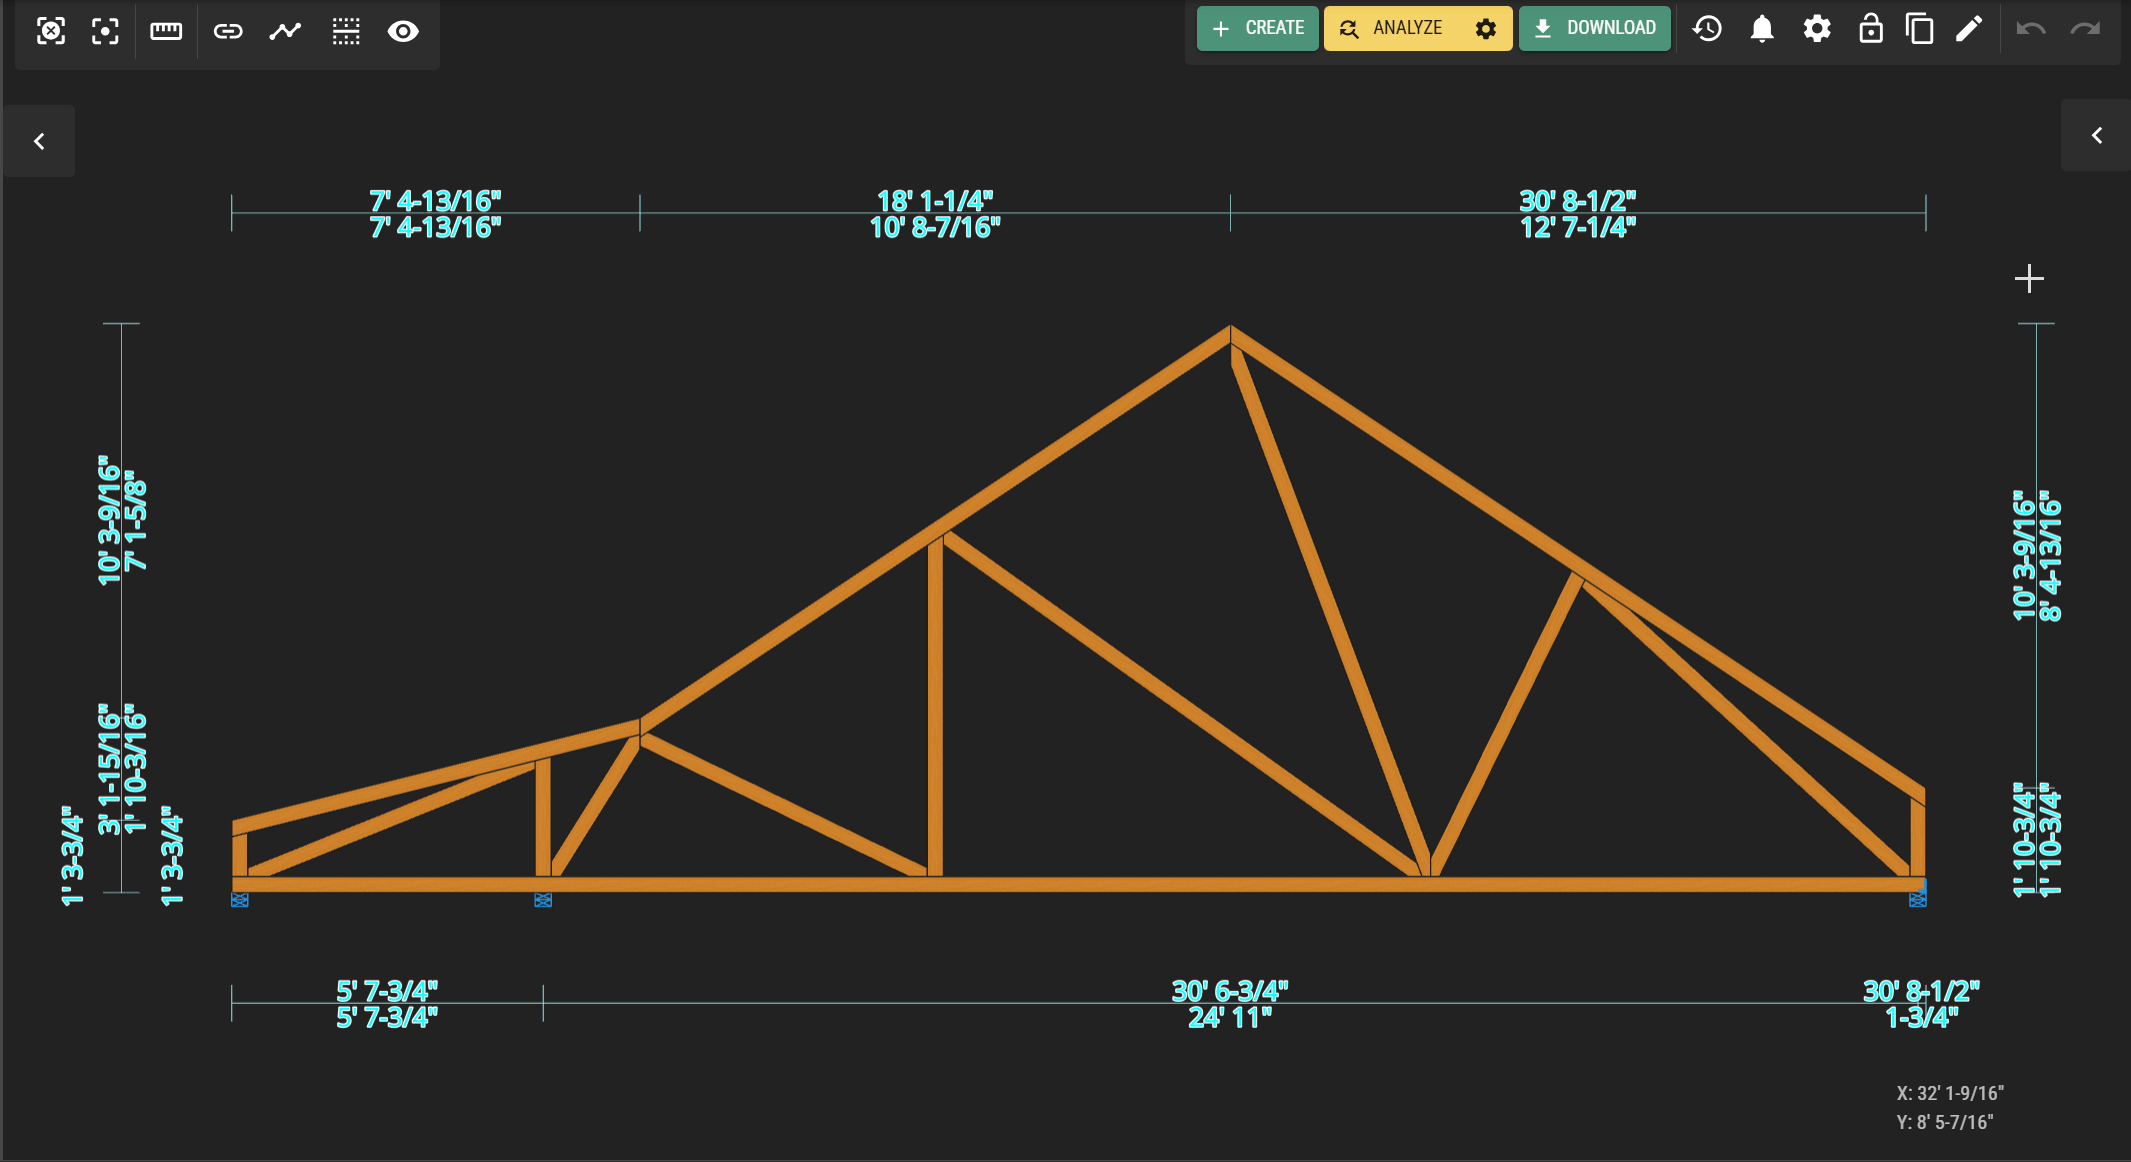This screenshot has width=2131, height=1162.
Task: Click the clear selection target icon
Action: coord(51,31)
